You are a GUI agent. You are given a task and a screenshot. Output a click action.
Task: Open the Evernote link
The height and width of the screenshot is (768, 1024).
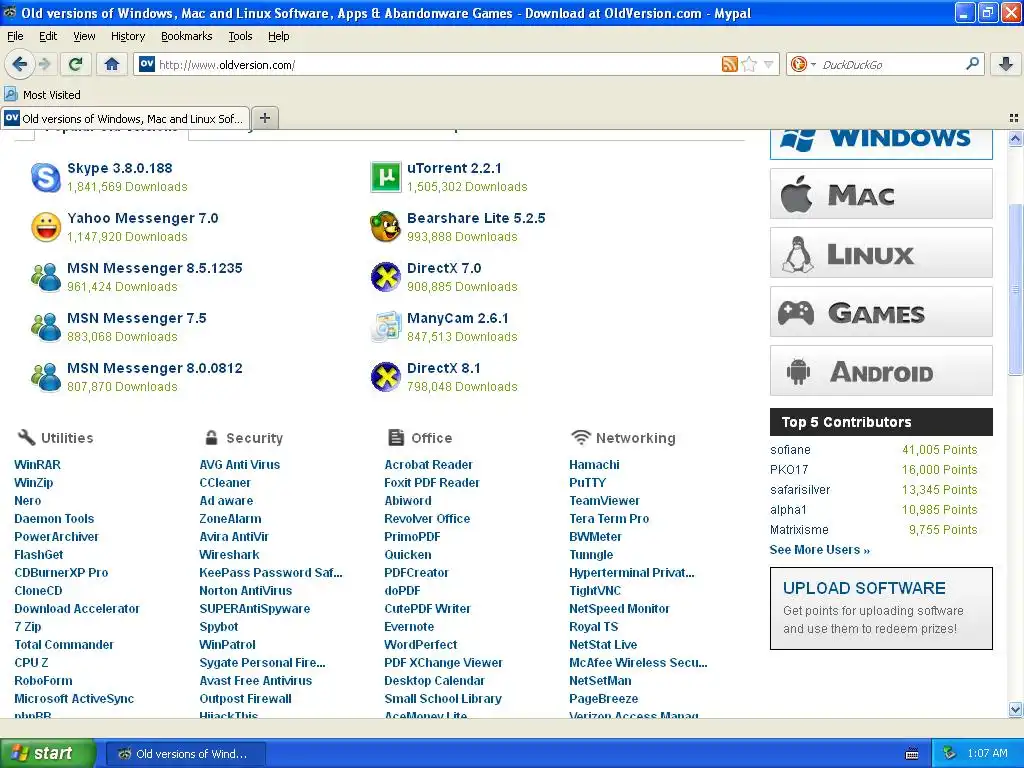(x=409, y=626)
